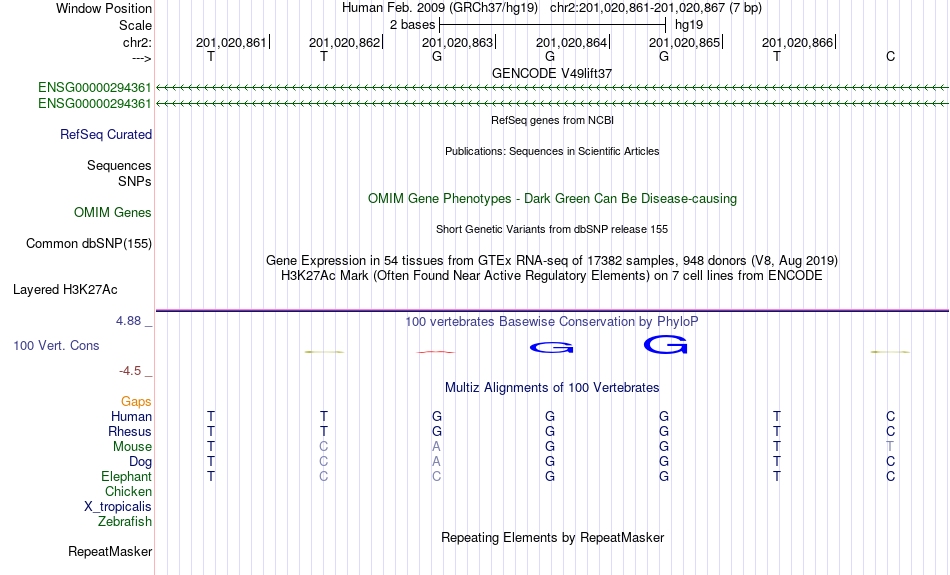
Task: Click Publications: Sequences in Scientific Articles title
Action: tap(552, 151)
